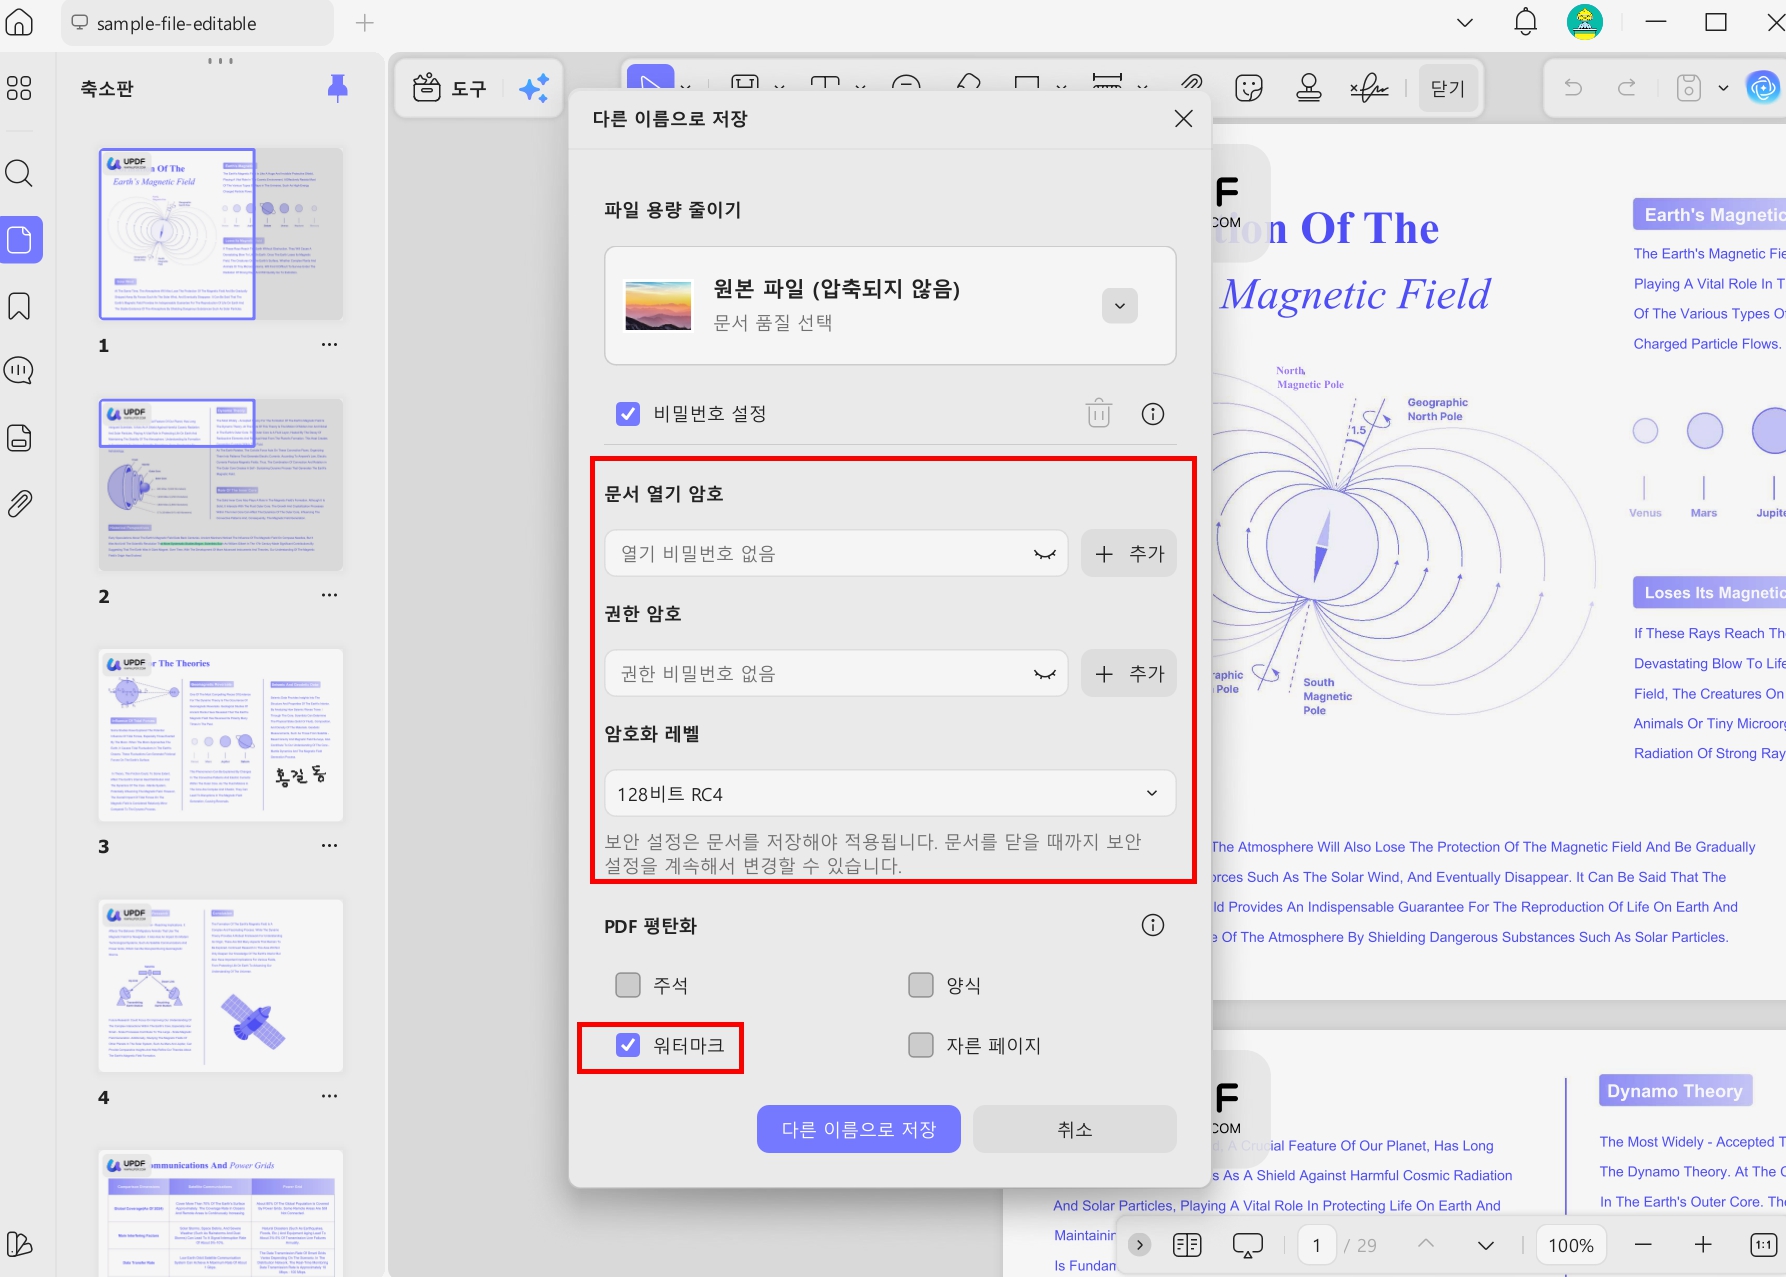Click the save icon in top toolbar
Image resolution: width=1786 pixels, height=1277 pixels.
click(1689, 88)
